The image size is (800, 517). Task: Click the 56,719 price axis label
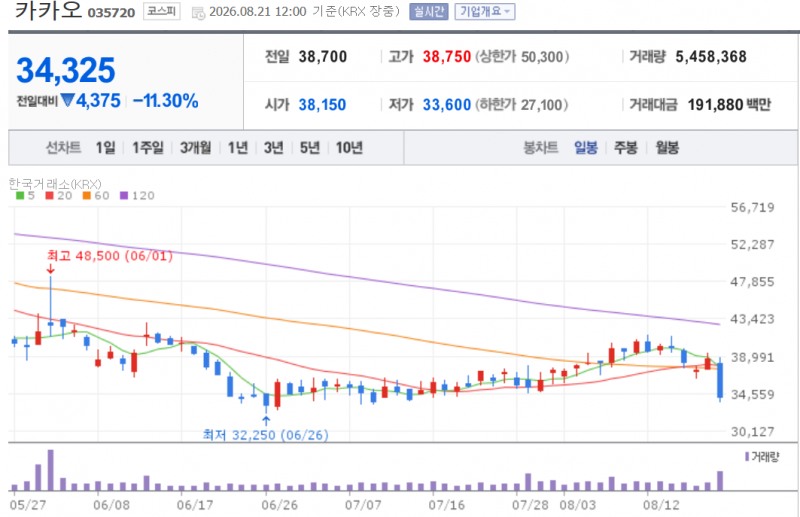pos(753,207)
